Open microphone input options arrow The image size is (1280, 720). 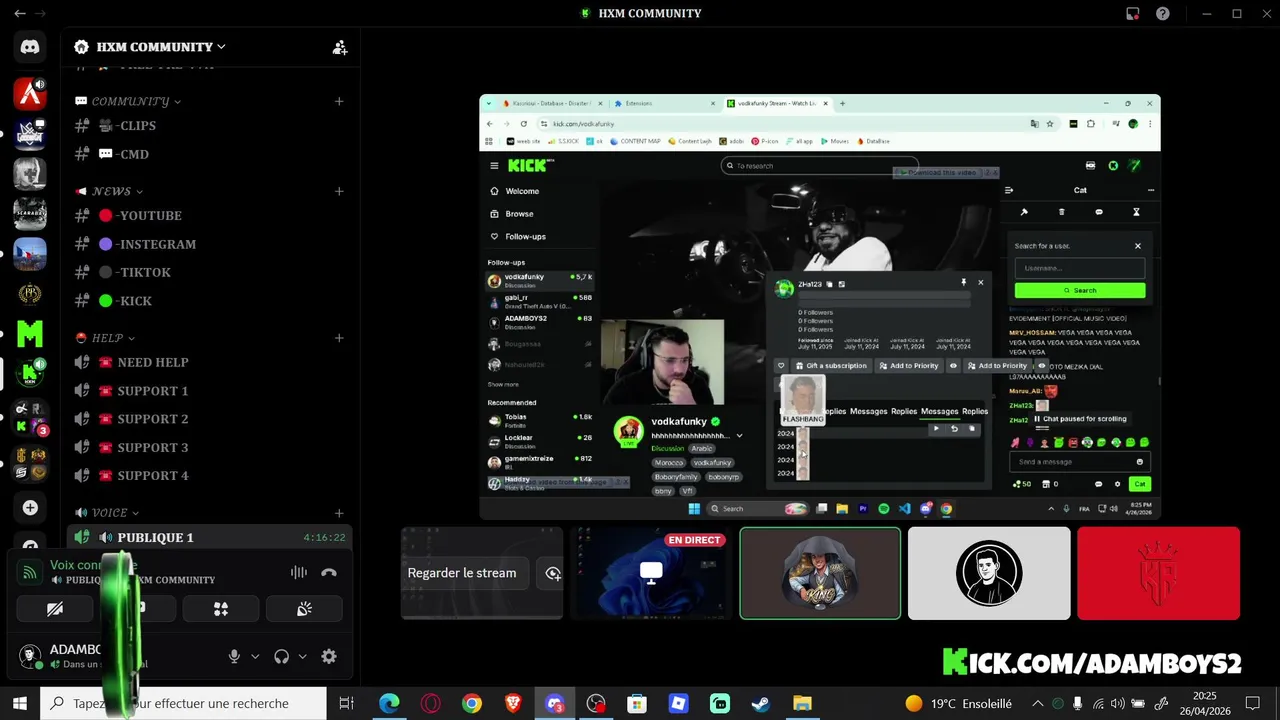click(x=255, y=657)
